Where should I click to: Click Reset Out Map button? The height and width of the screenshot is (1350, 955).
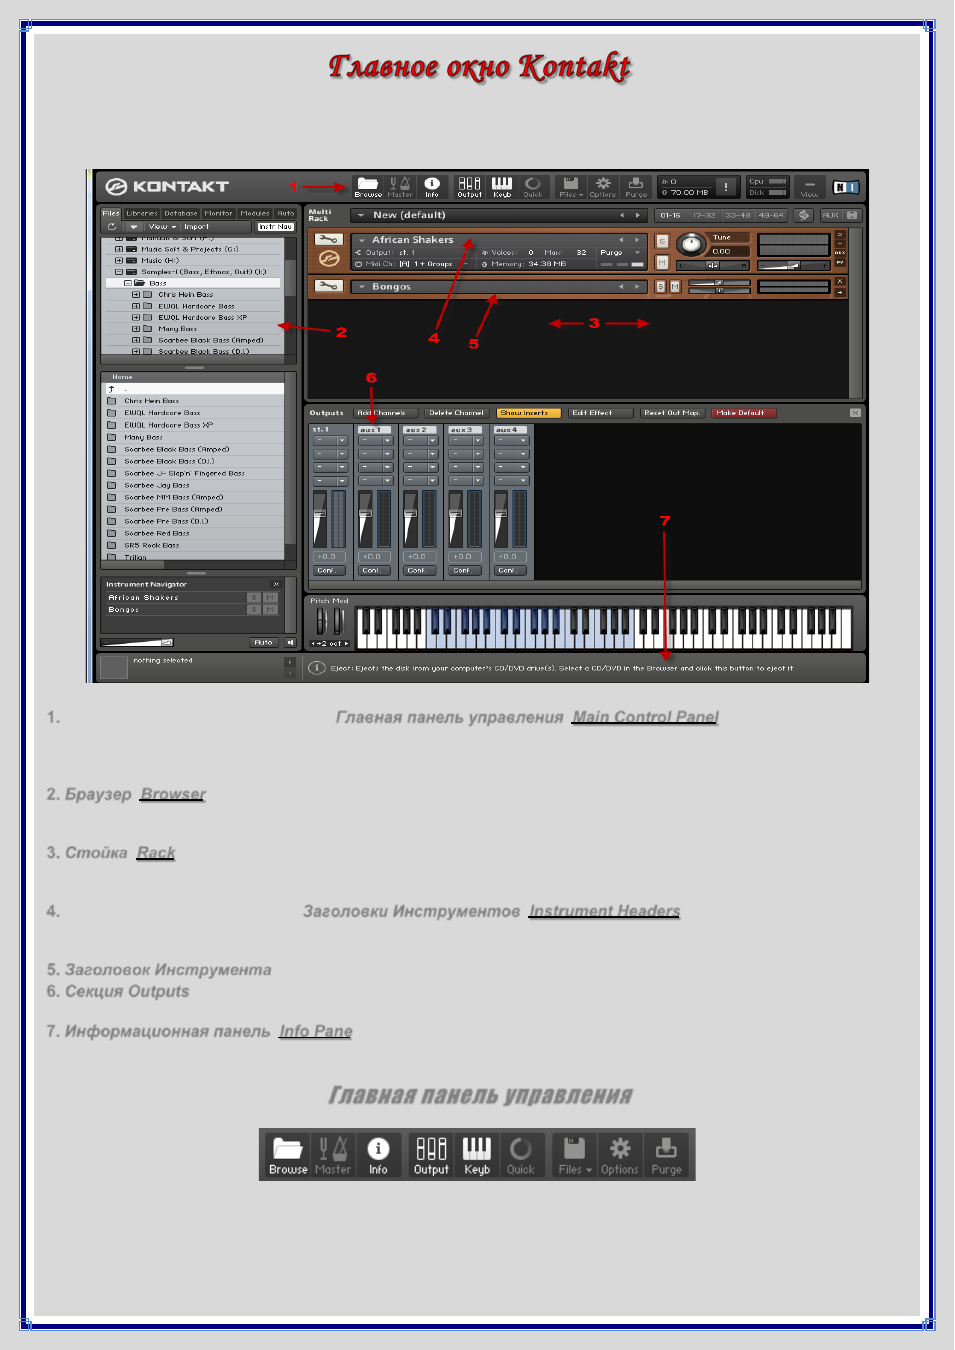[x=672, y=413]
